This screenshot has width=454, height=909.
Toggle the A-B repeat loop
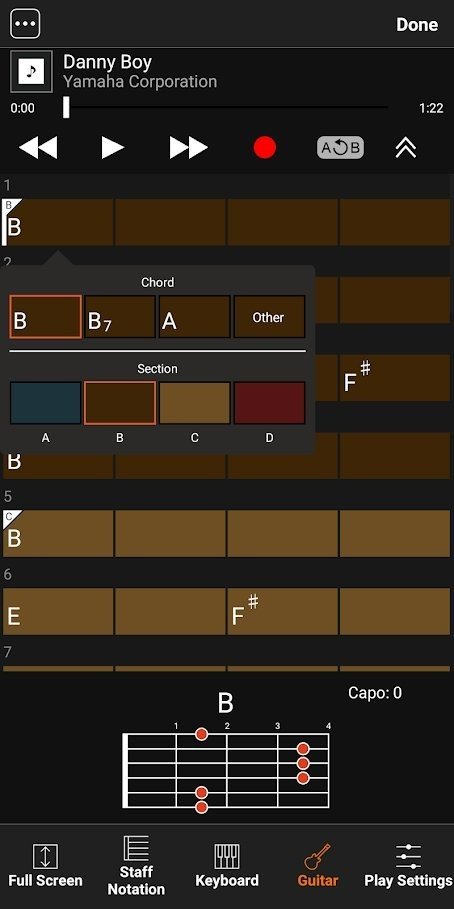(x=340, y=148)
